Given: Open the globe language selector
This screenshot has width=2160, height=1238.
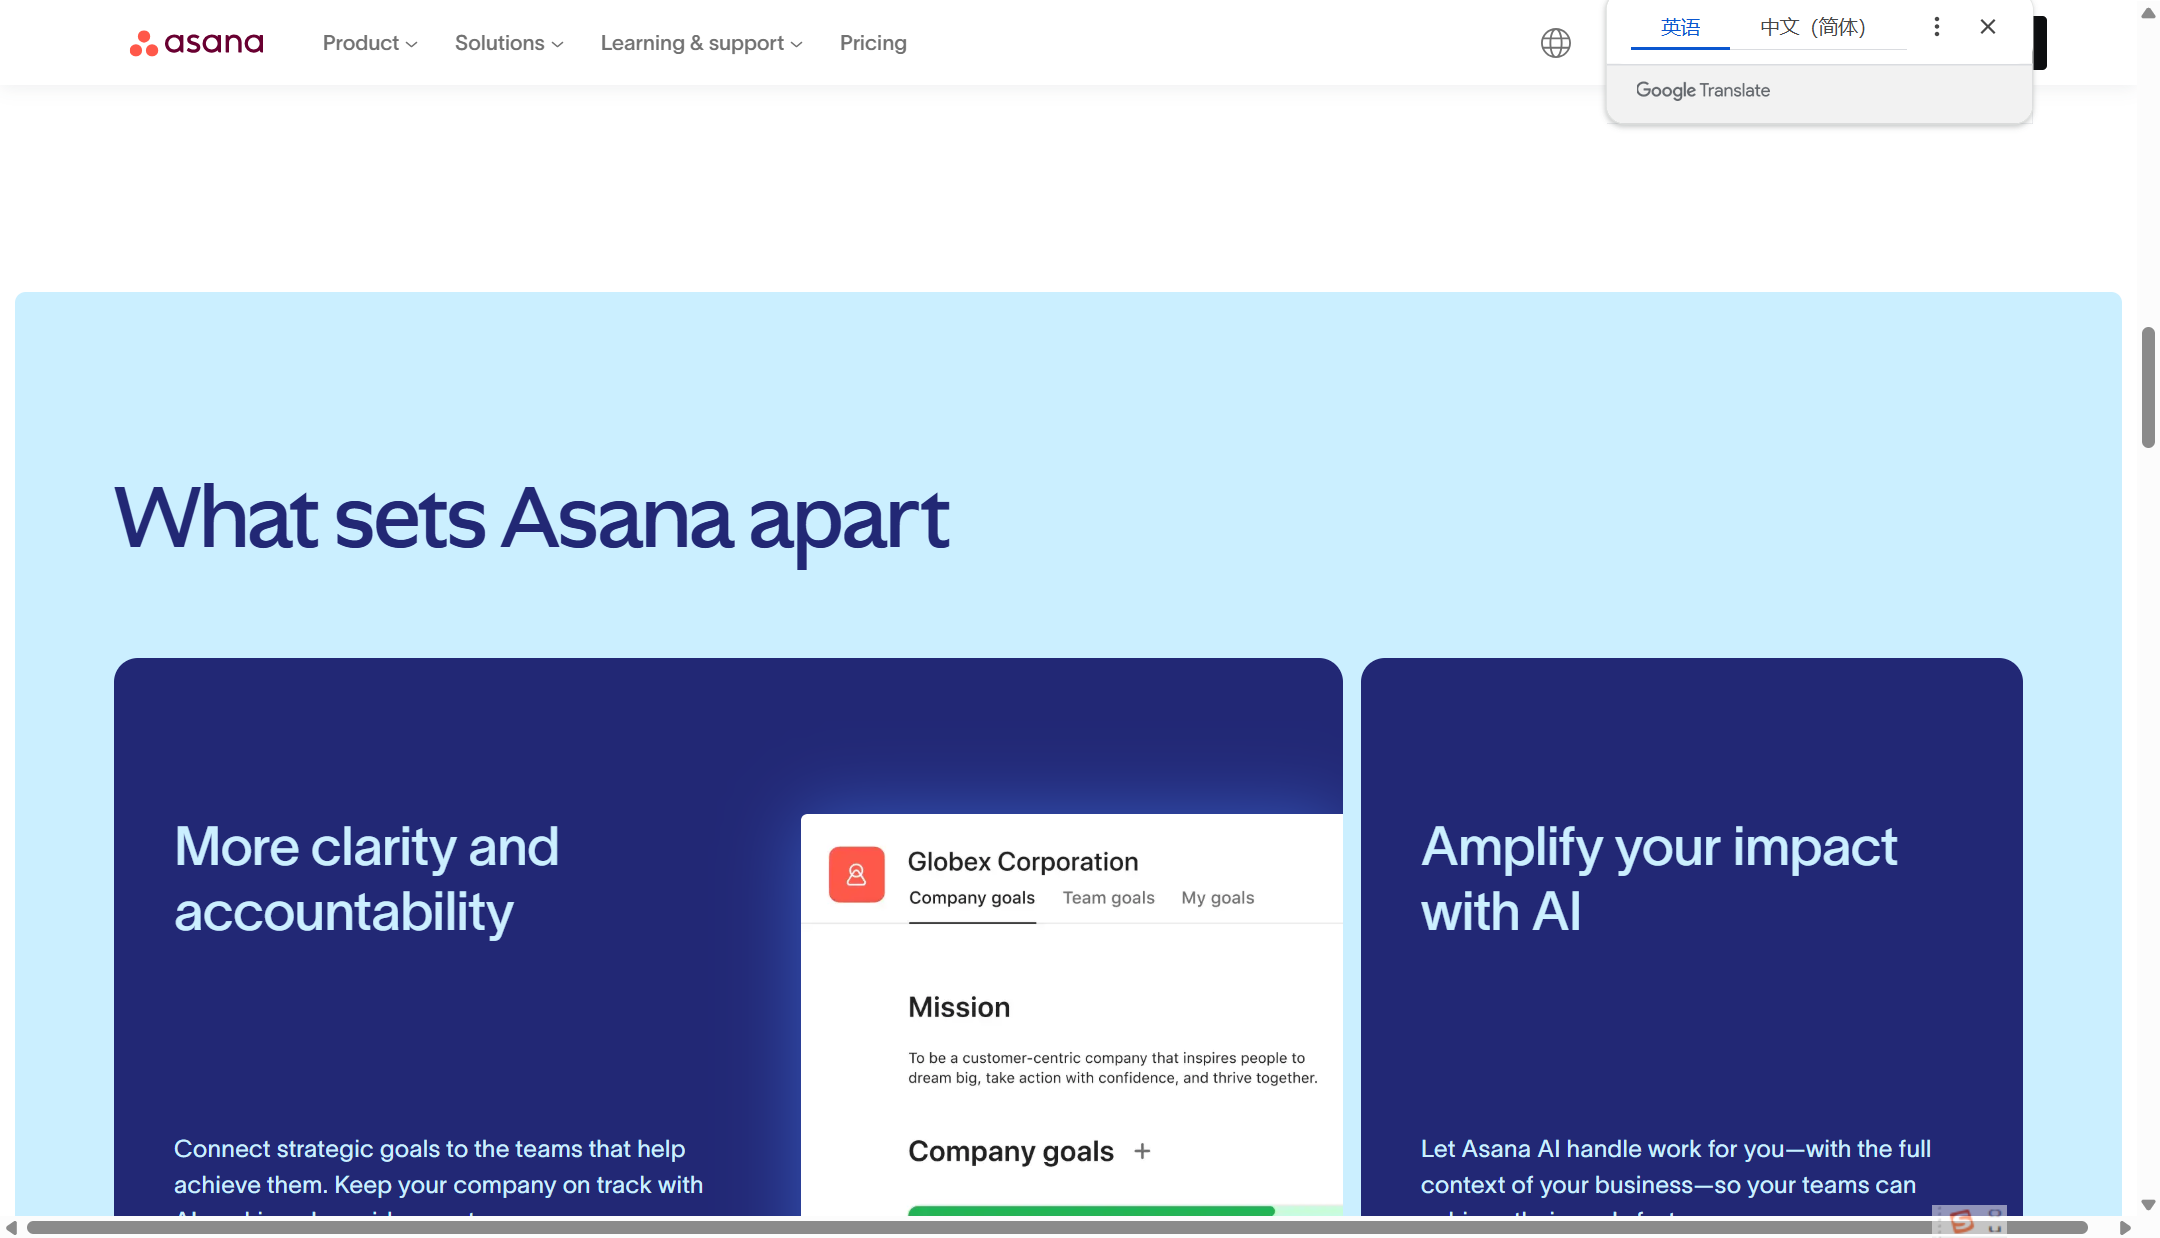Looking at the screenshot, I should click(1555, 43).
